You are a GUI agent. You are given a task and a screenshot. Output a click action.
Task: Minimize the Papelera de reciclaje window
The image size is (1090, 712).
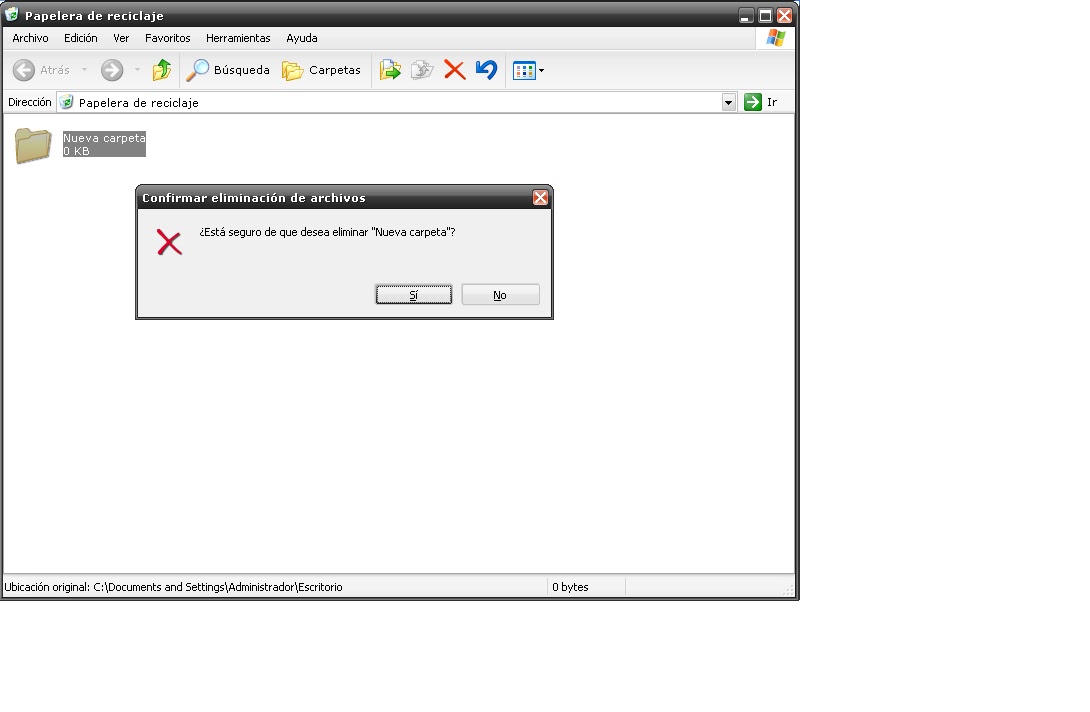(x=746, y=15)
